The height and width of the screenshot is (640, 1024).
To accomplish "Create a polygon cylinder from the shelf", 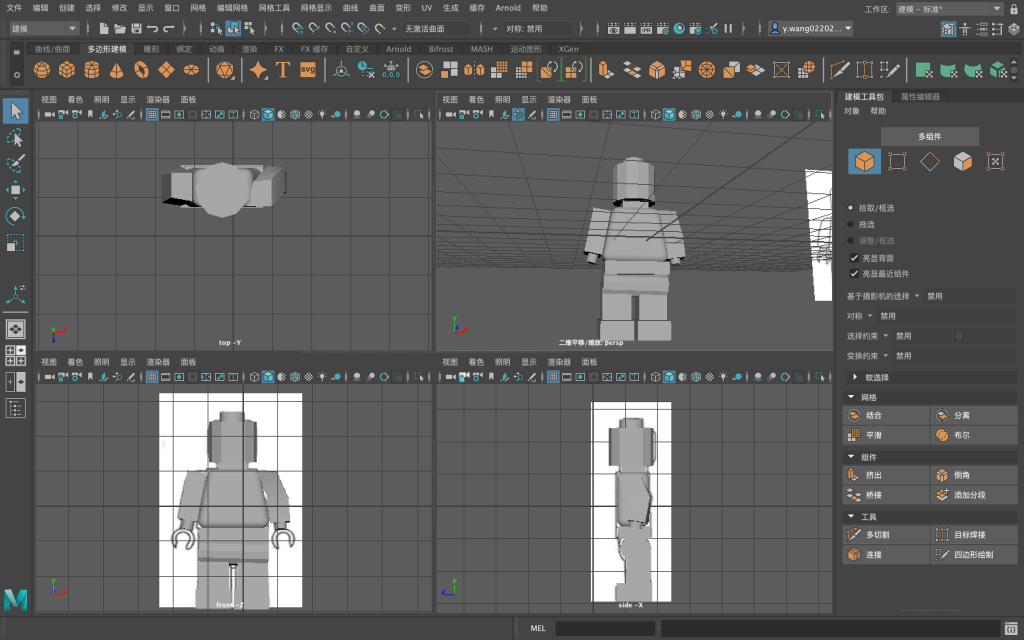I will [92, 70].
